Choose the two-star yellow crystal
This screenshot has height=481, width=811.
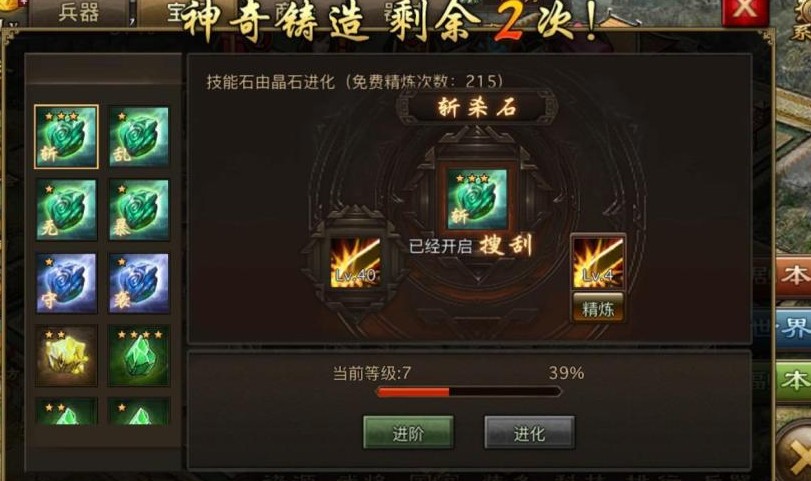point(66,356)
